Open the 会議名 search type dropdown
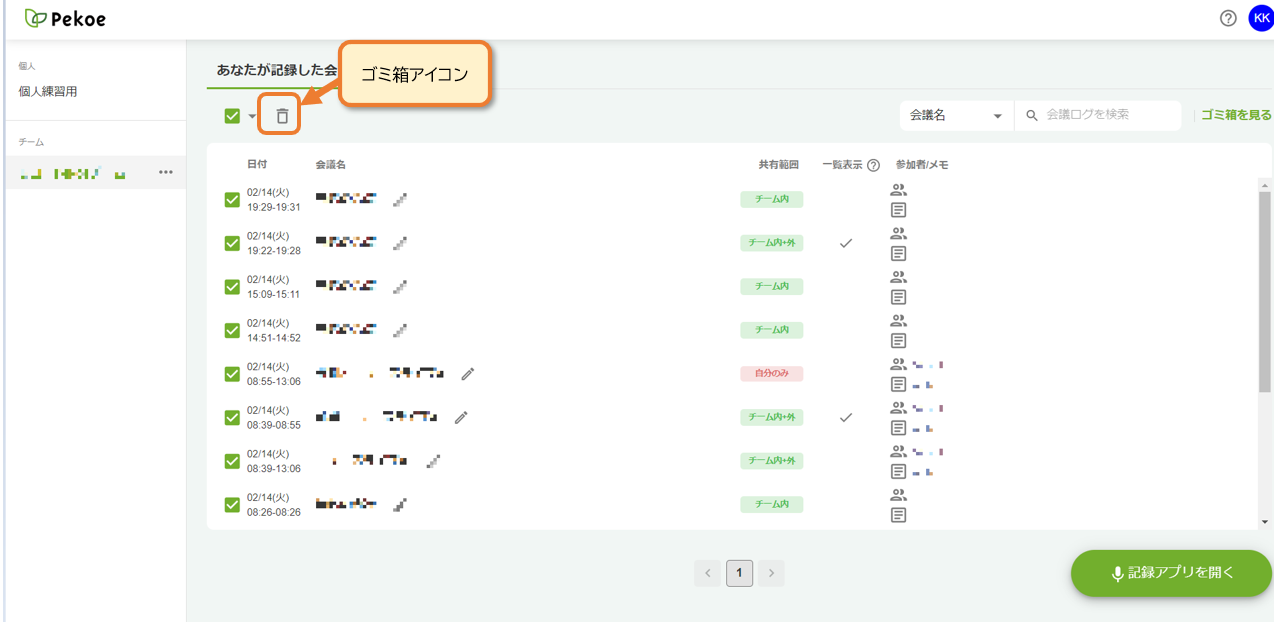 [956, 115]
